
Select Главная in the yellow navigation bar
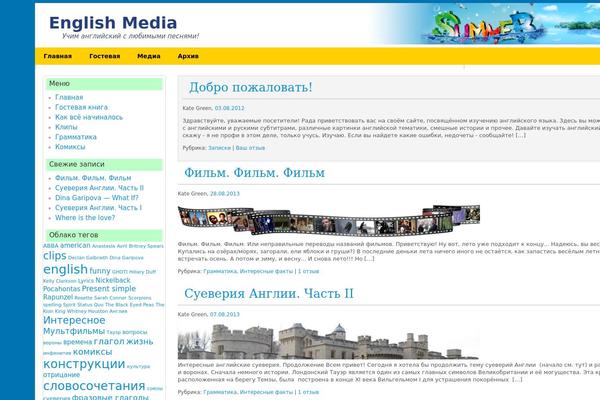tap(57, 56)
